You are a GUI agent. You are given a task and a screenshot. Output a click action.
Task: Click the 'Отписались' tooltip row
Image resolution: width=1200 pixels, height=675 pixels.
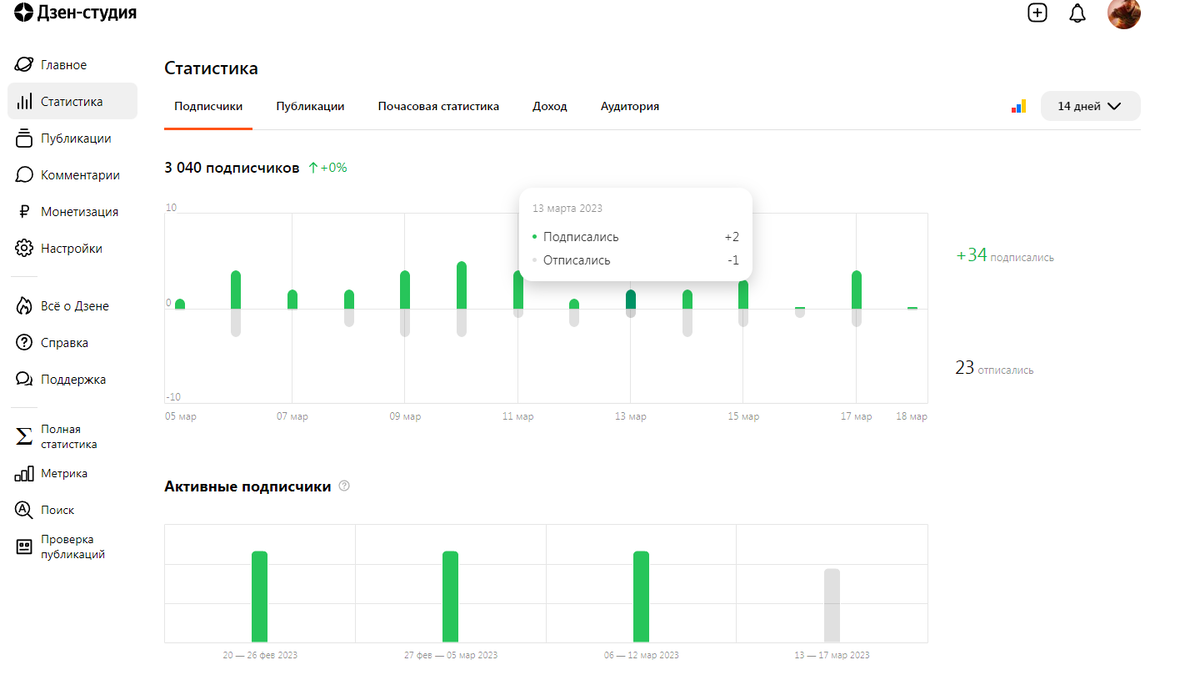[x=635, y=260]
